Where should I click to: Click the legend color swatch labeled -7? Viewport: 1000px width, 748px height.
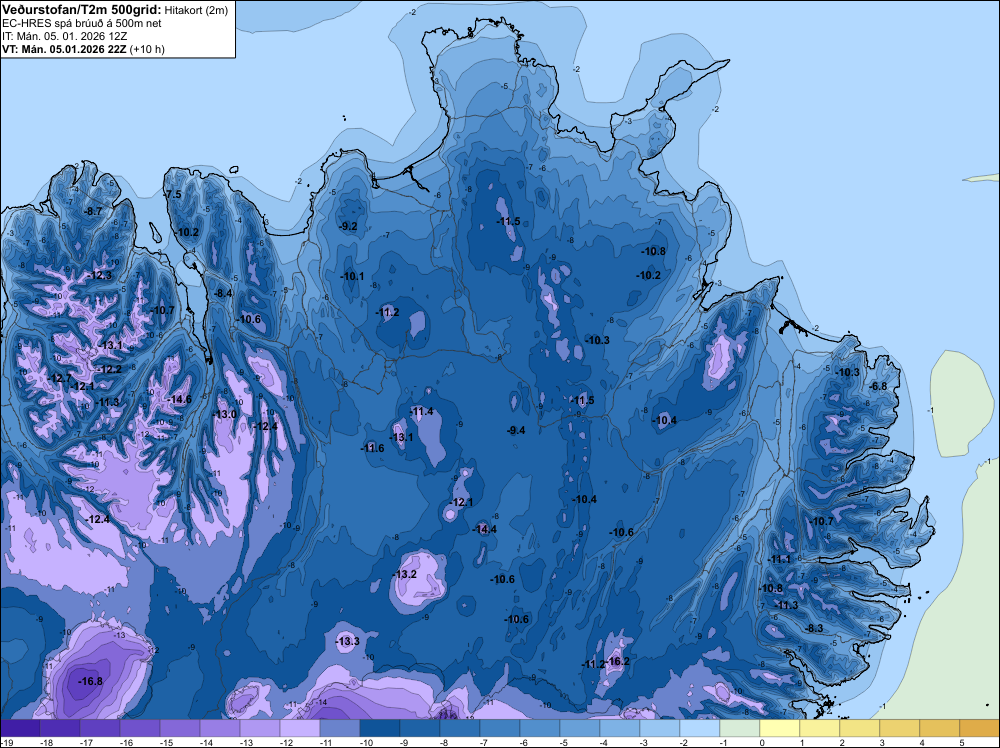click(499, 728)
